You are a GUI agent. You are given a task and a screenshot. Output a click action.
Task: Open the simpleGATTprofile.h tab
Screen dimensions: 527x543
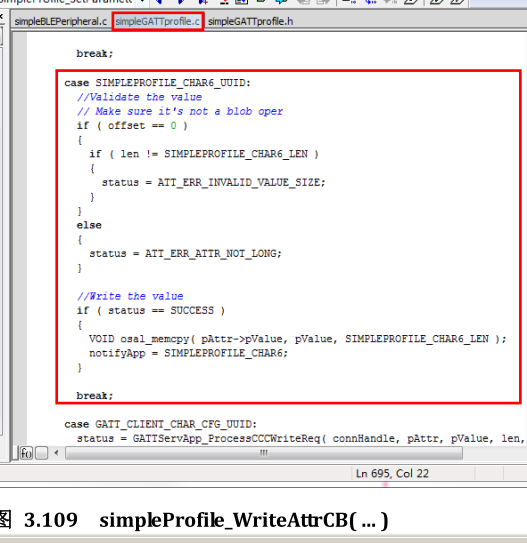(250, 21)
